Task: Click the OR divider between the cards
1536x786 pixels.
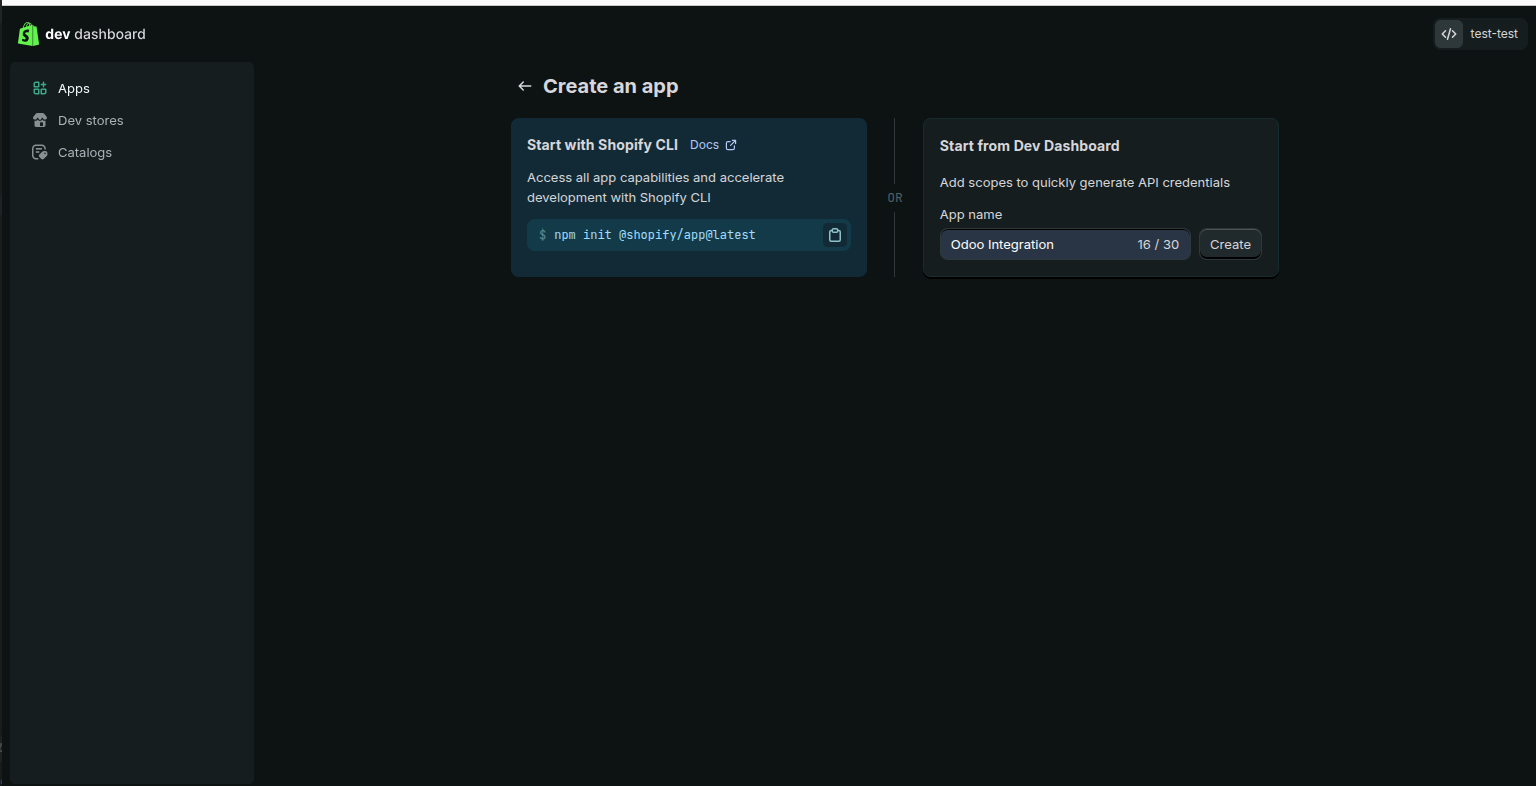Action: (x=895, y=197)
